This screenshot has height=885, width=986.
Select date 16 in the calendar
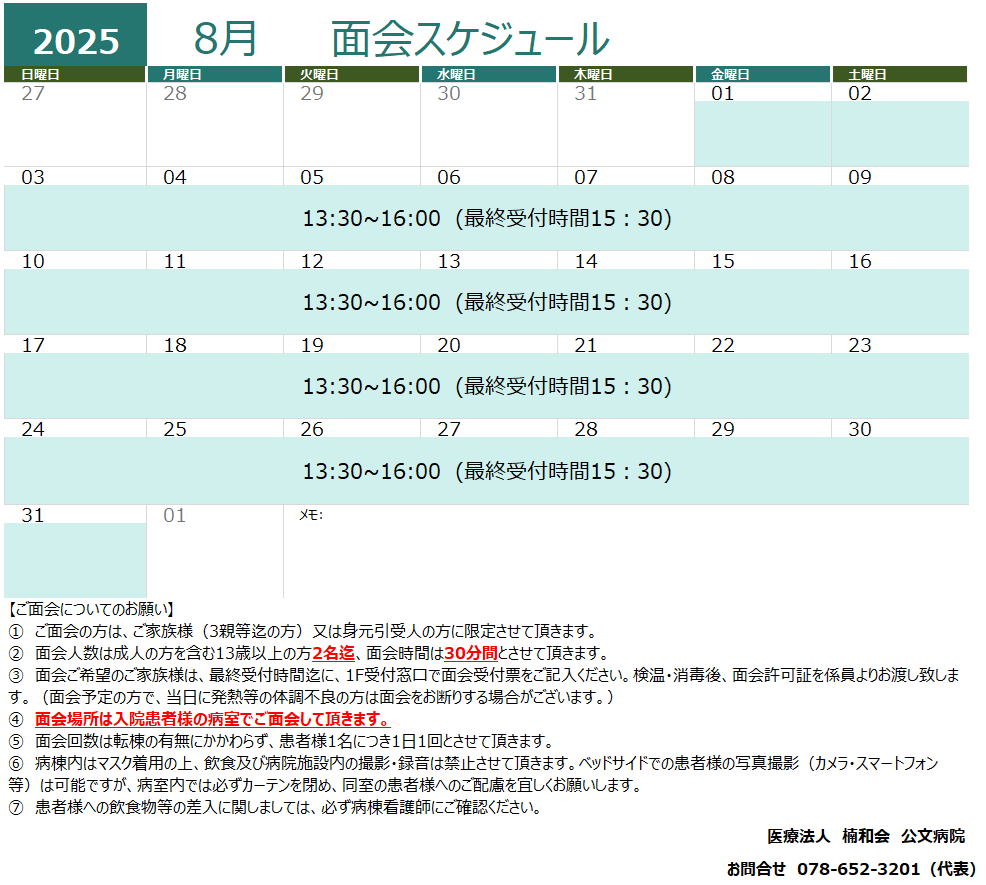(860, 261)
